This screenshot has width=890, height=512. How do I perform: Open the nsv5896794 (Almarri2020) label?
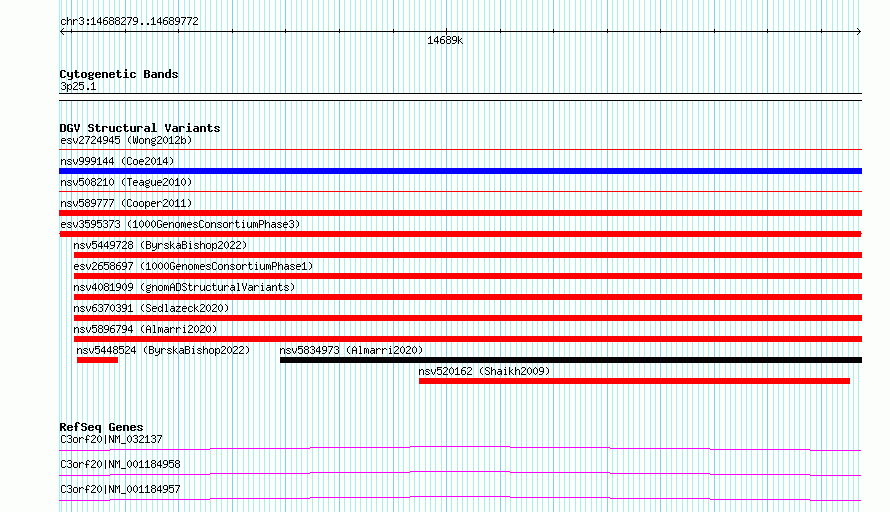(145, 329)
